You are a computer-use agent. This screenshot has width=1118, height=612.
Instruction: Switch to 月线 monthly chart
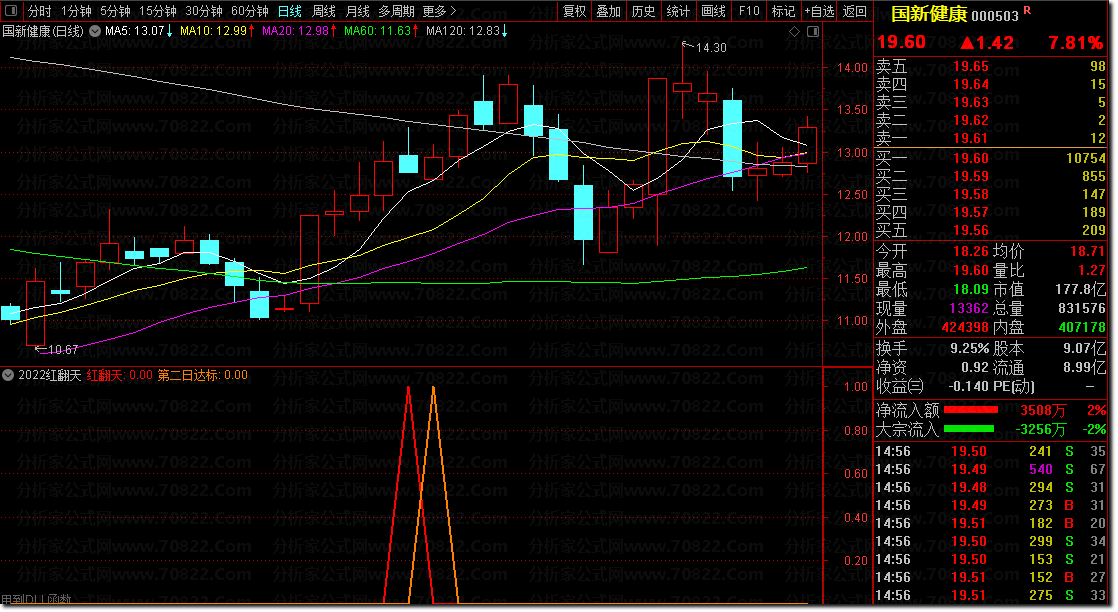pos(357,11)
